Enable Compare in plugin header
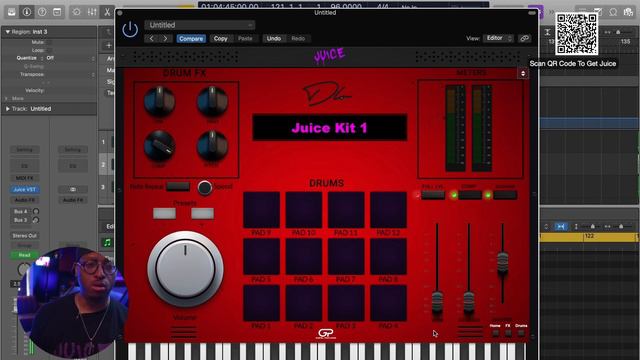 coord(191,38)
